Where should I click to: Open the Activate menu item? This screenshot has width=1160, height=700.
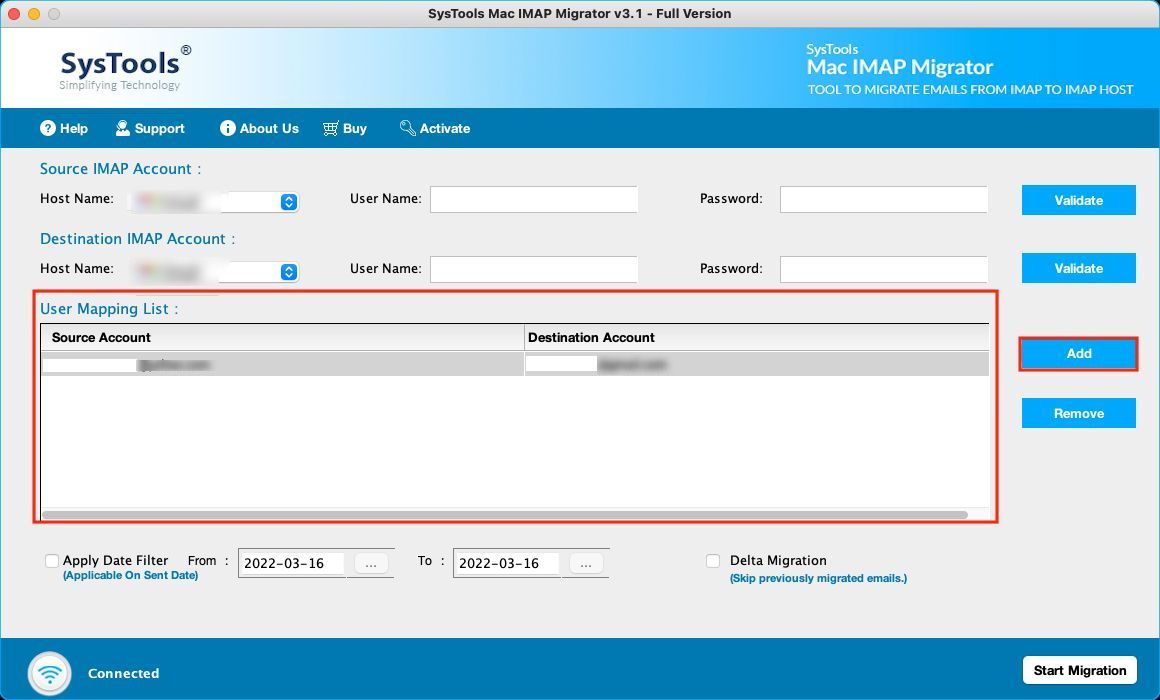(x=435, y=128)
